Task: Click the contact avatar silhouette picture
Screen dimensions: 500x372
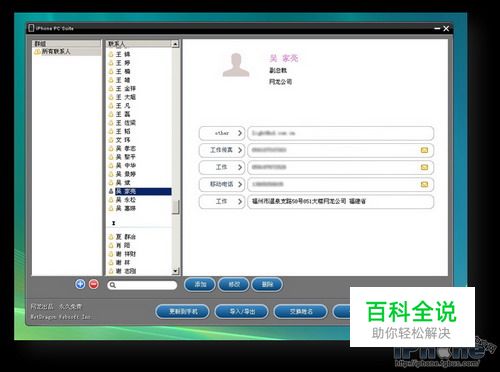Action: pyautogui.click(x=236, y=65)
